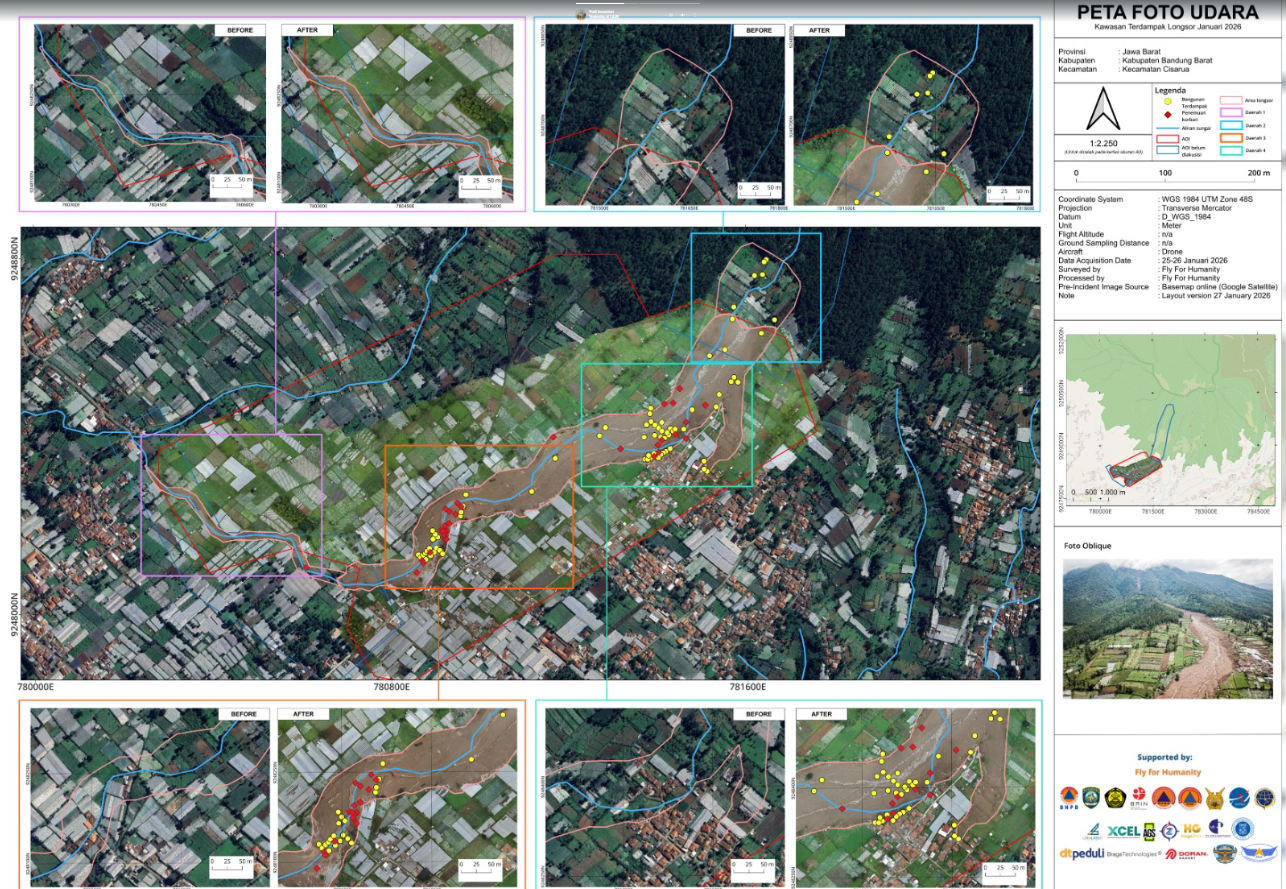1286x889 pixels.
Task: Click the teal Daerah 4 legend swatch
Action: [1230, 150]
